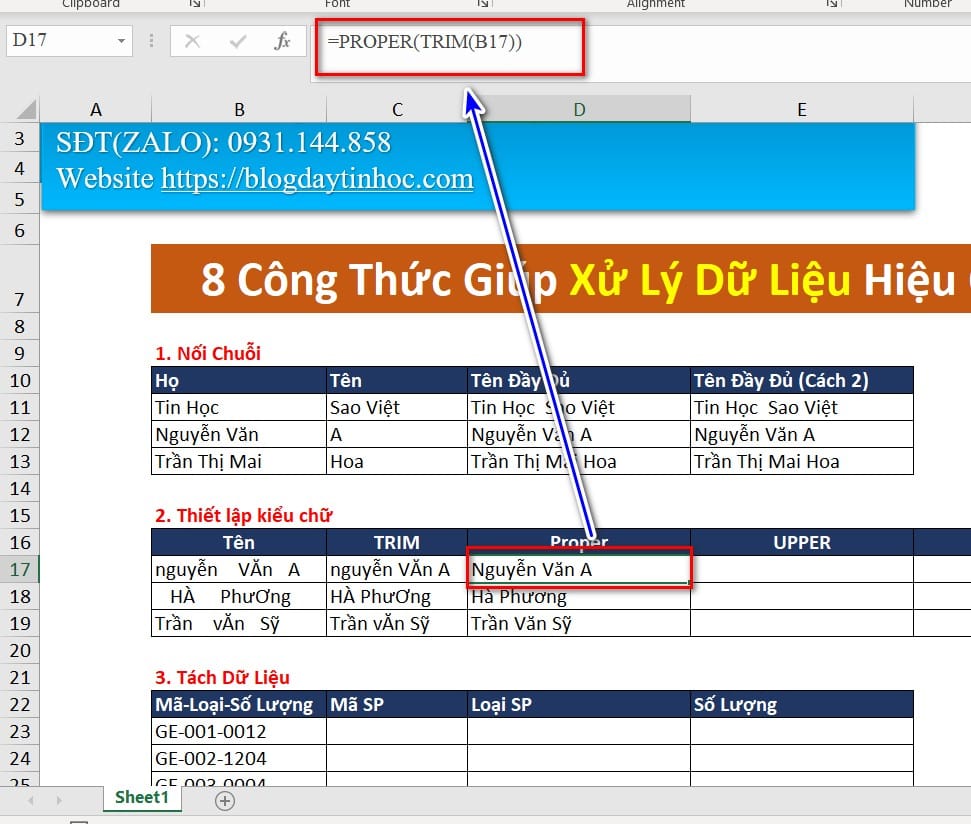The image size is (971, 824).
Task: Click the '3. Tách Dữ Liệu' section title
Action: tap(222, 677)
